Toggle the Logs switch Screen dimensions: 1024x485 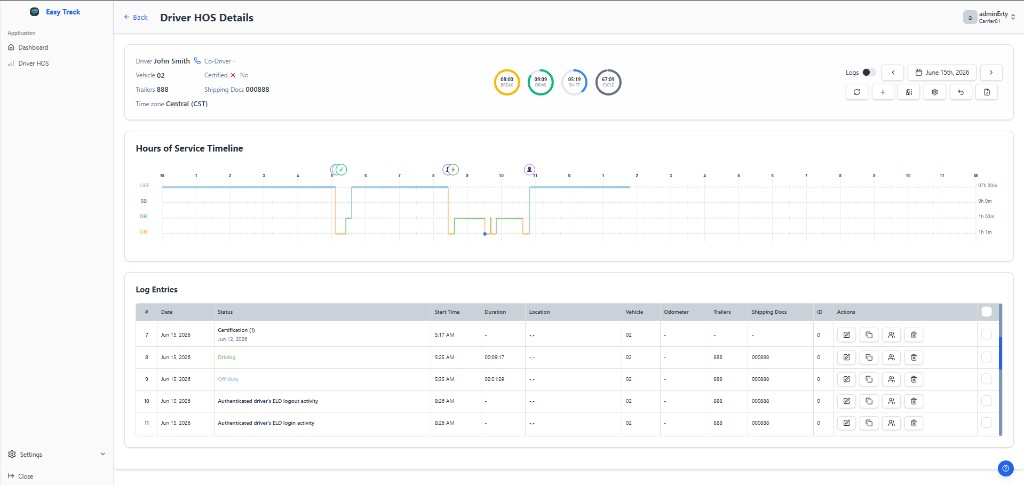[869, 72]
